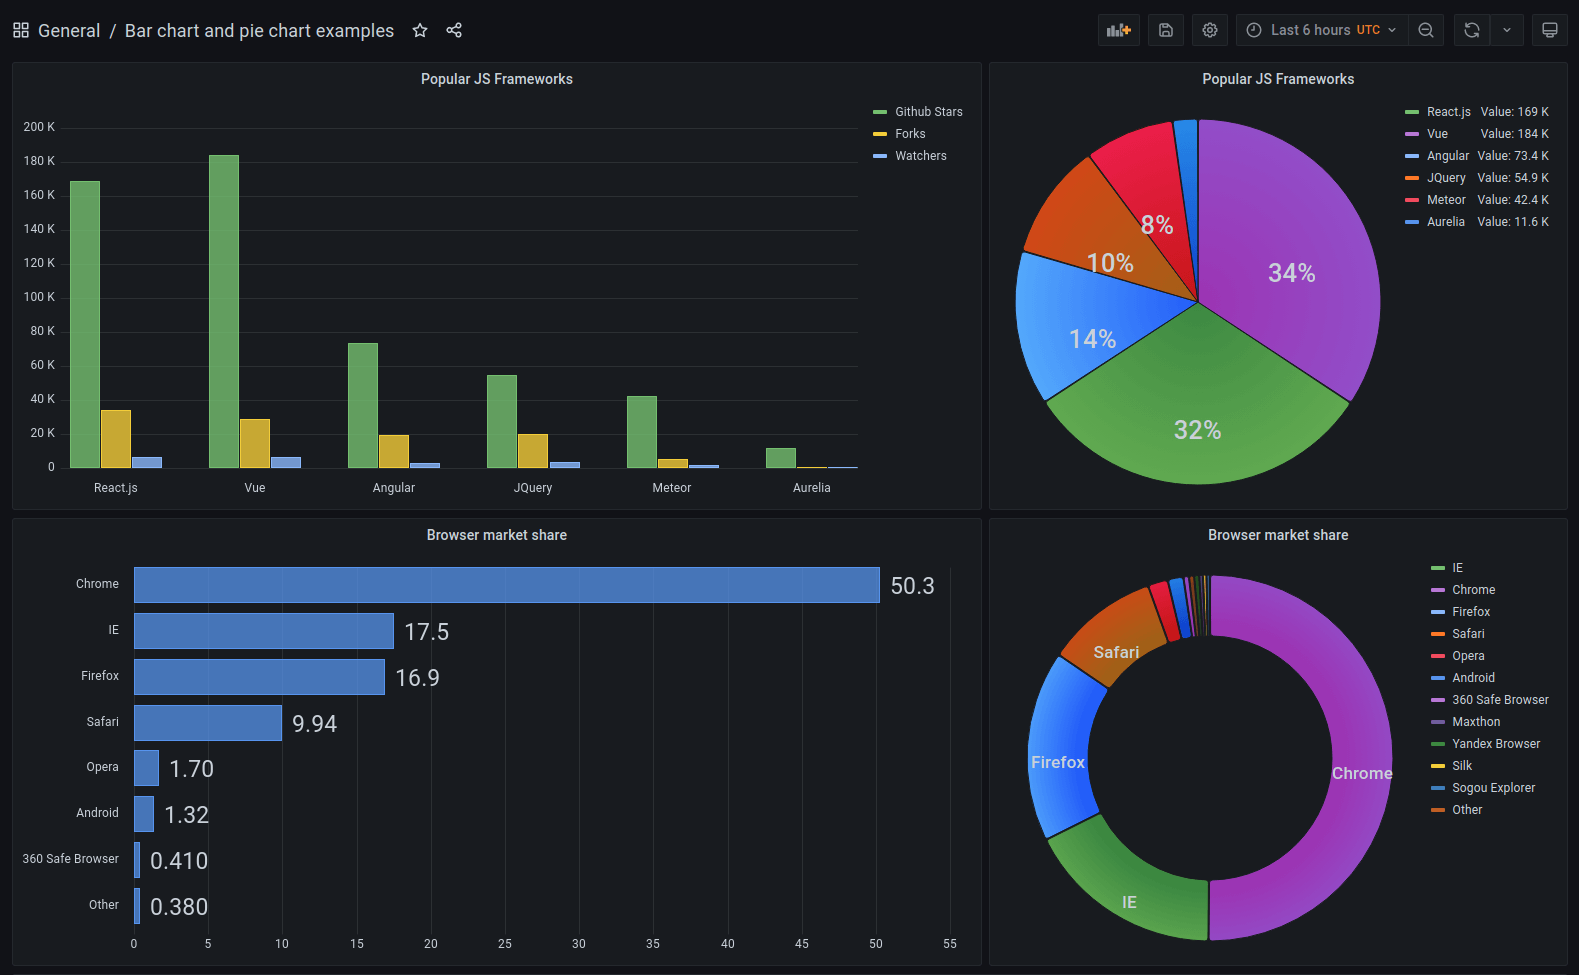Expand the refresh interval dropdown arrow
Screen dimensions: 1579x975
point(1507,30)
